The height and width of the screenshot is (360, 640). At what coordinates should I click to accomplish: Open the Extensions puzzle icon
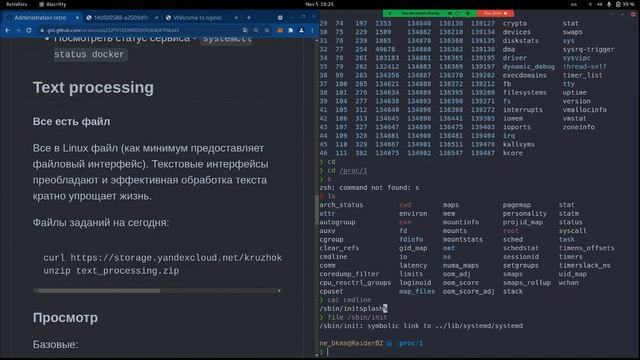(x=291, y=30)
